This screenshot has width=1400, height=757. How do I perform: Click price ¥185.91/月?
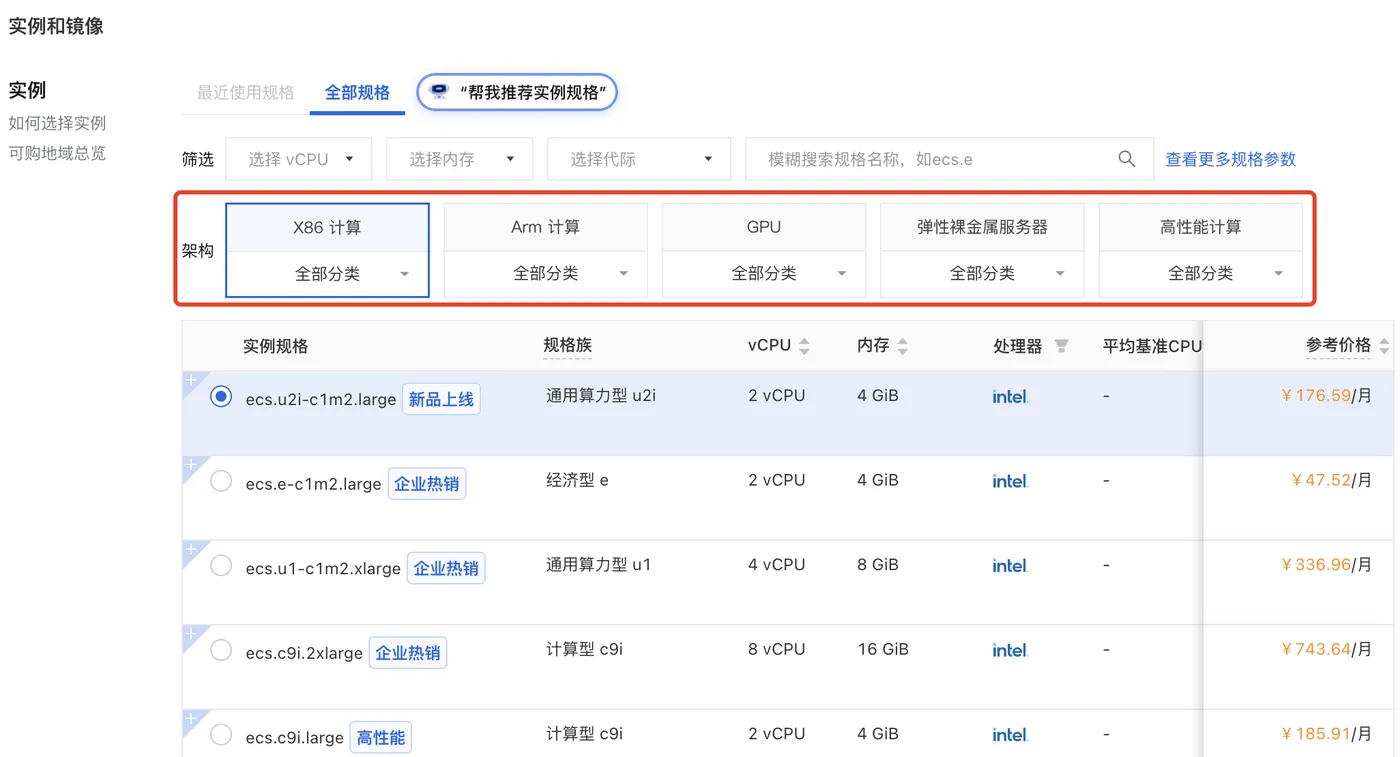1326,734
